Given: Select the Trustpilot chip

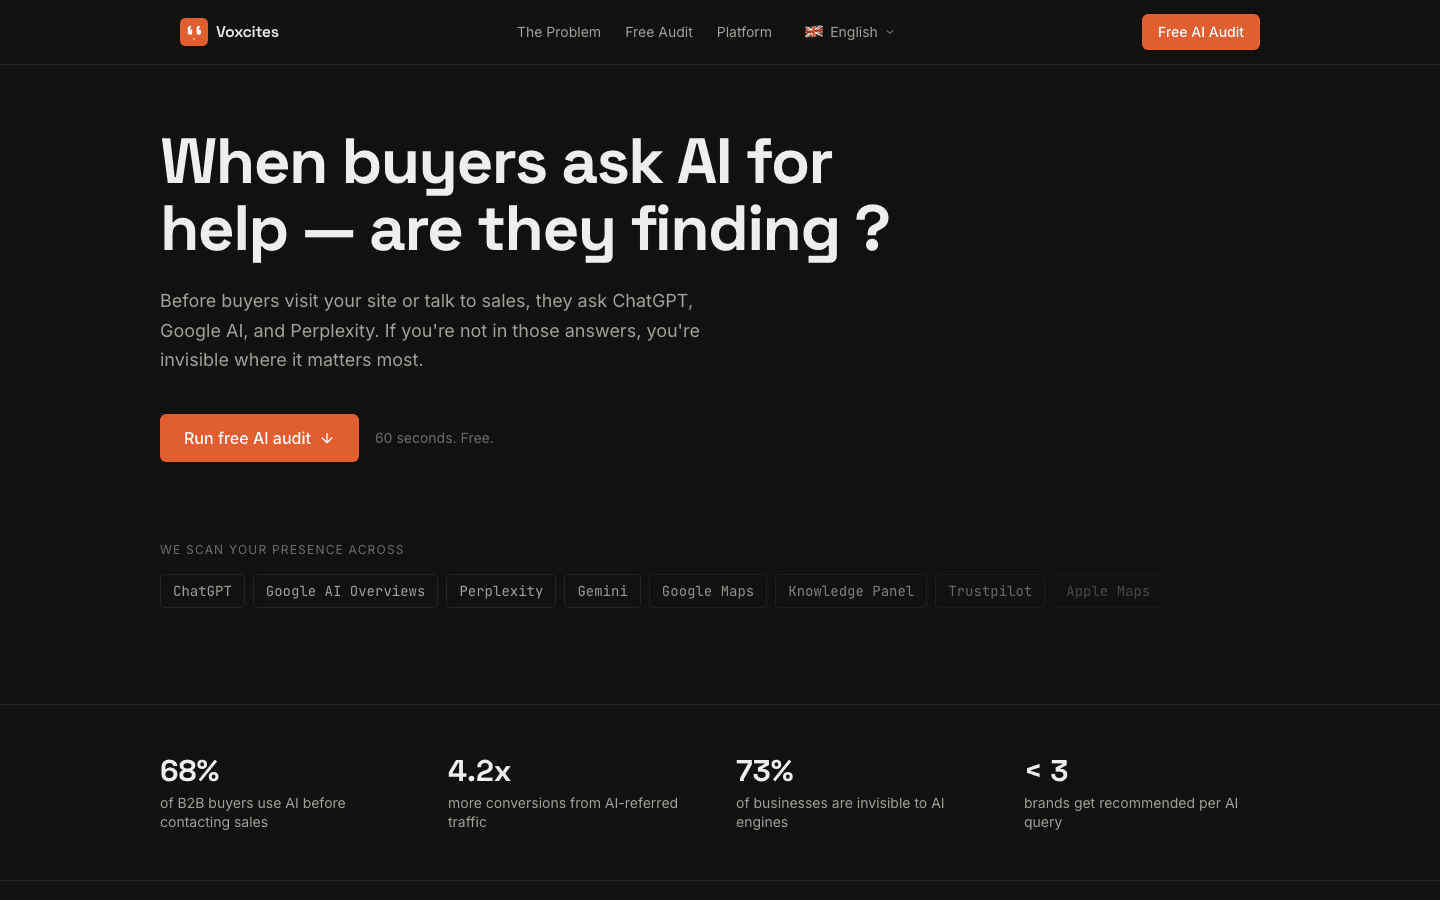Looking at the screenshot, I should click(x=990, y=591).
